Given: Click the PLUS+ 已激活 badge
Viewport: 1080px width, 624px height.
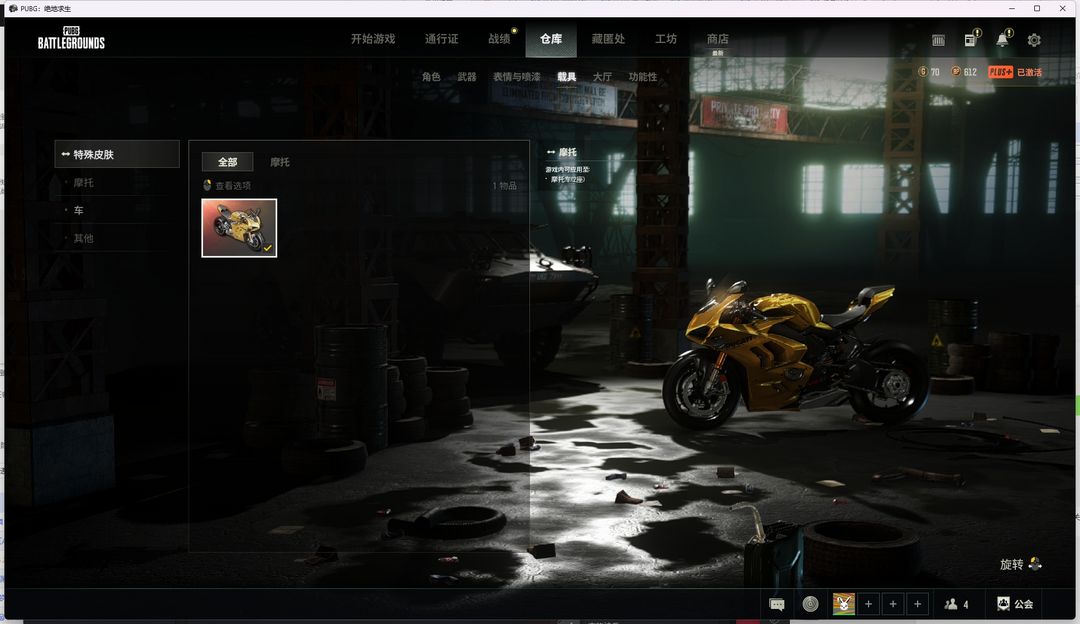Looking at the screenshot, I should [1014, 72].
